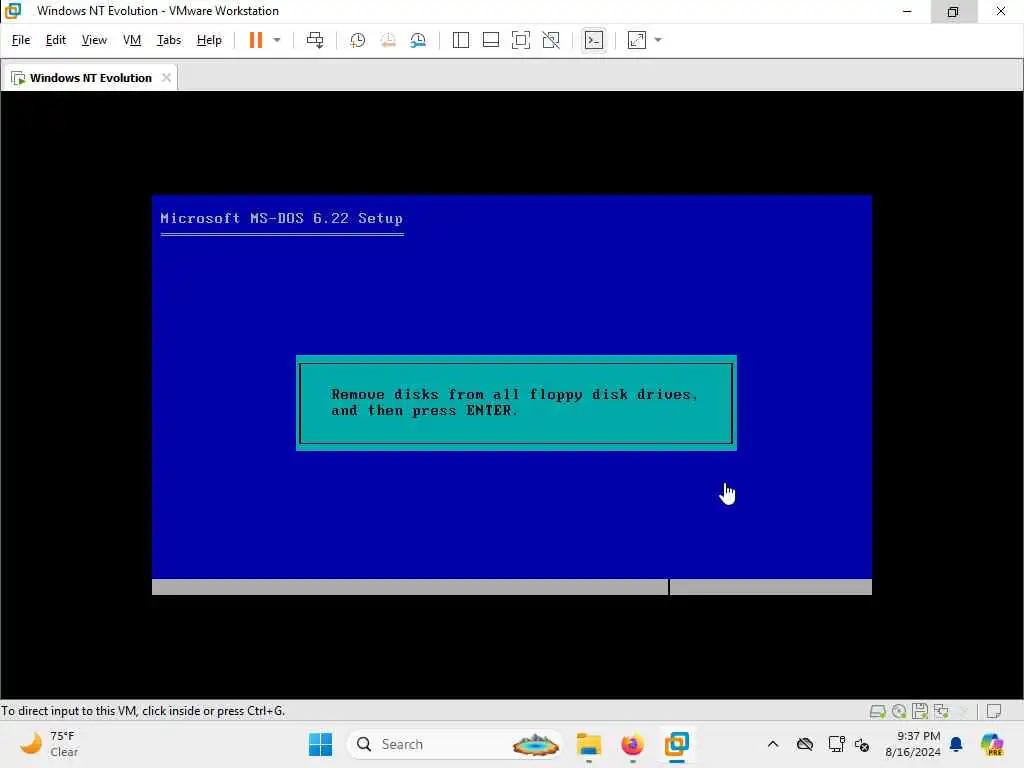Image resolution: width=1024 pixels, height=768 pixels.
Task: Click the message log status icon
Action: click(994, 711)
